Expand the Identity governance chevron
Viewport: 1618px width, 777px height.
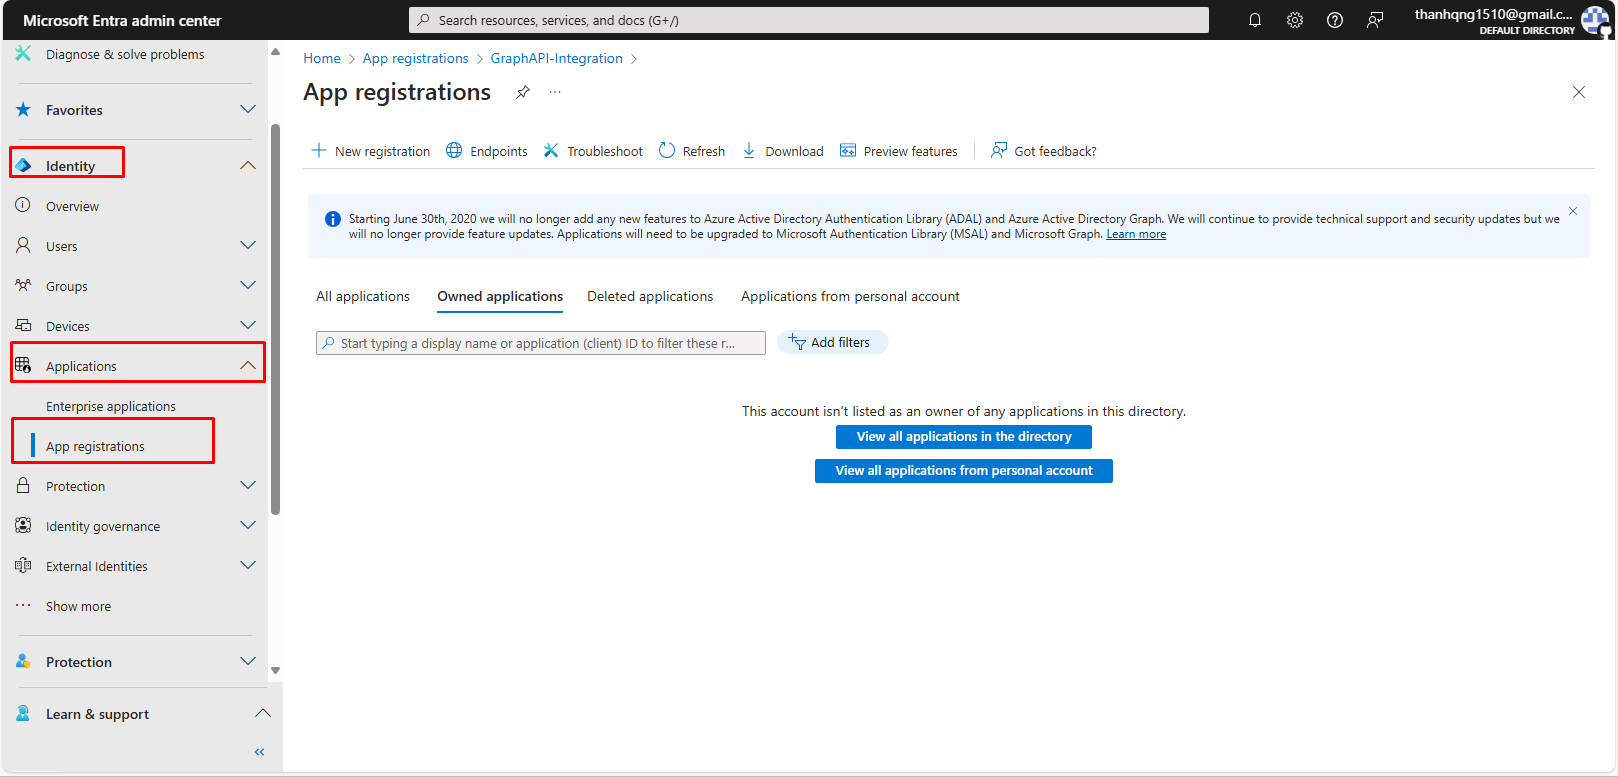(x=248, y=525)
